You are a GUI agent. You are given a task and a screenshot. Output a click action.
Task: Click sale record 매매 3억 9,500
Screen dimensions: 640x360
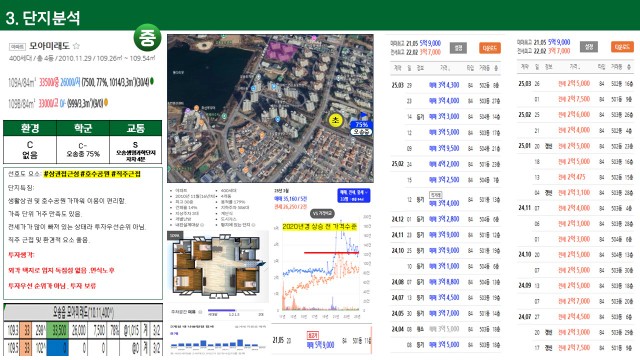444,148
